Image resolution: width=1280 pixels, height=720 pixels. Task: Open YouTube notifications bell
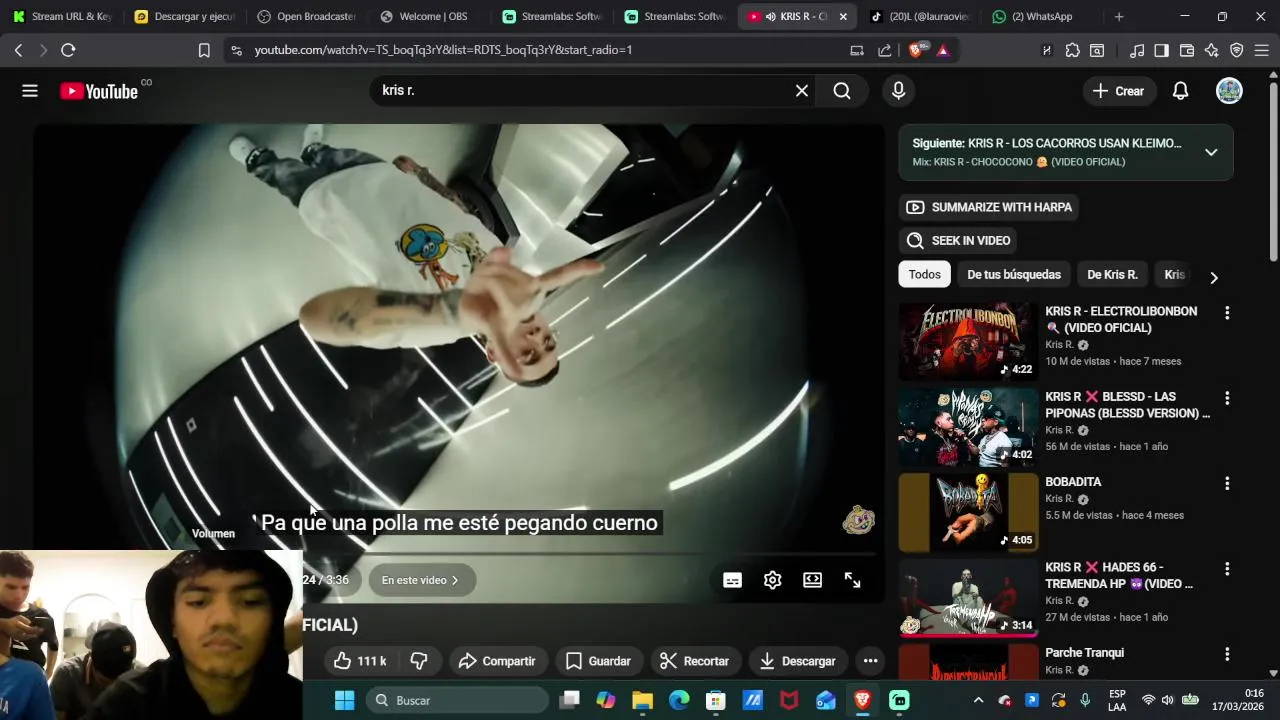(x=1180, y=91)
